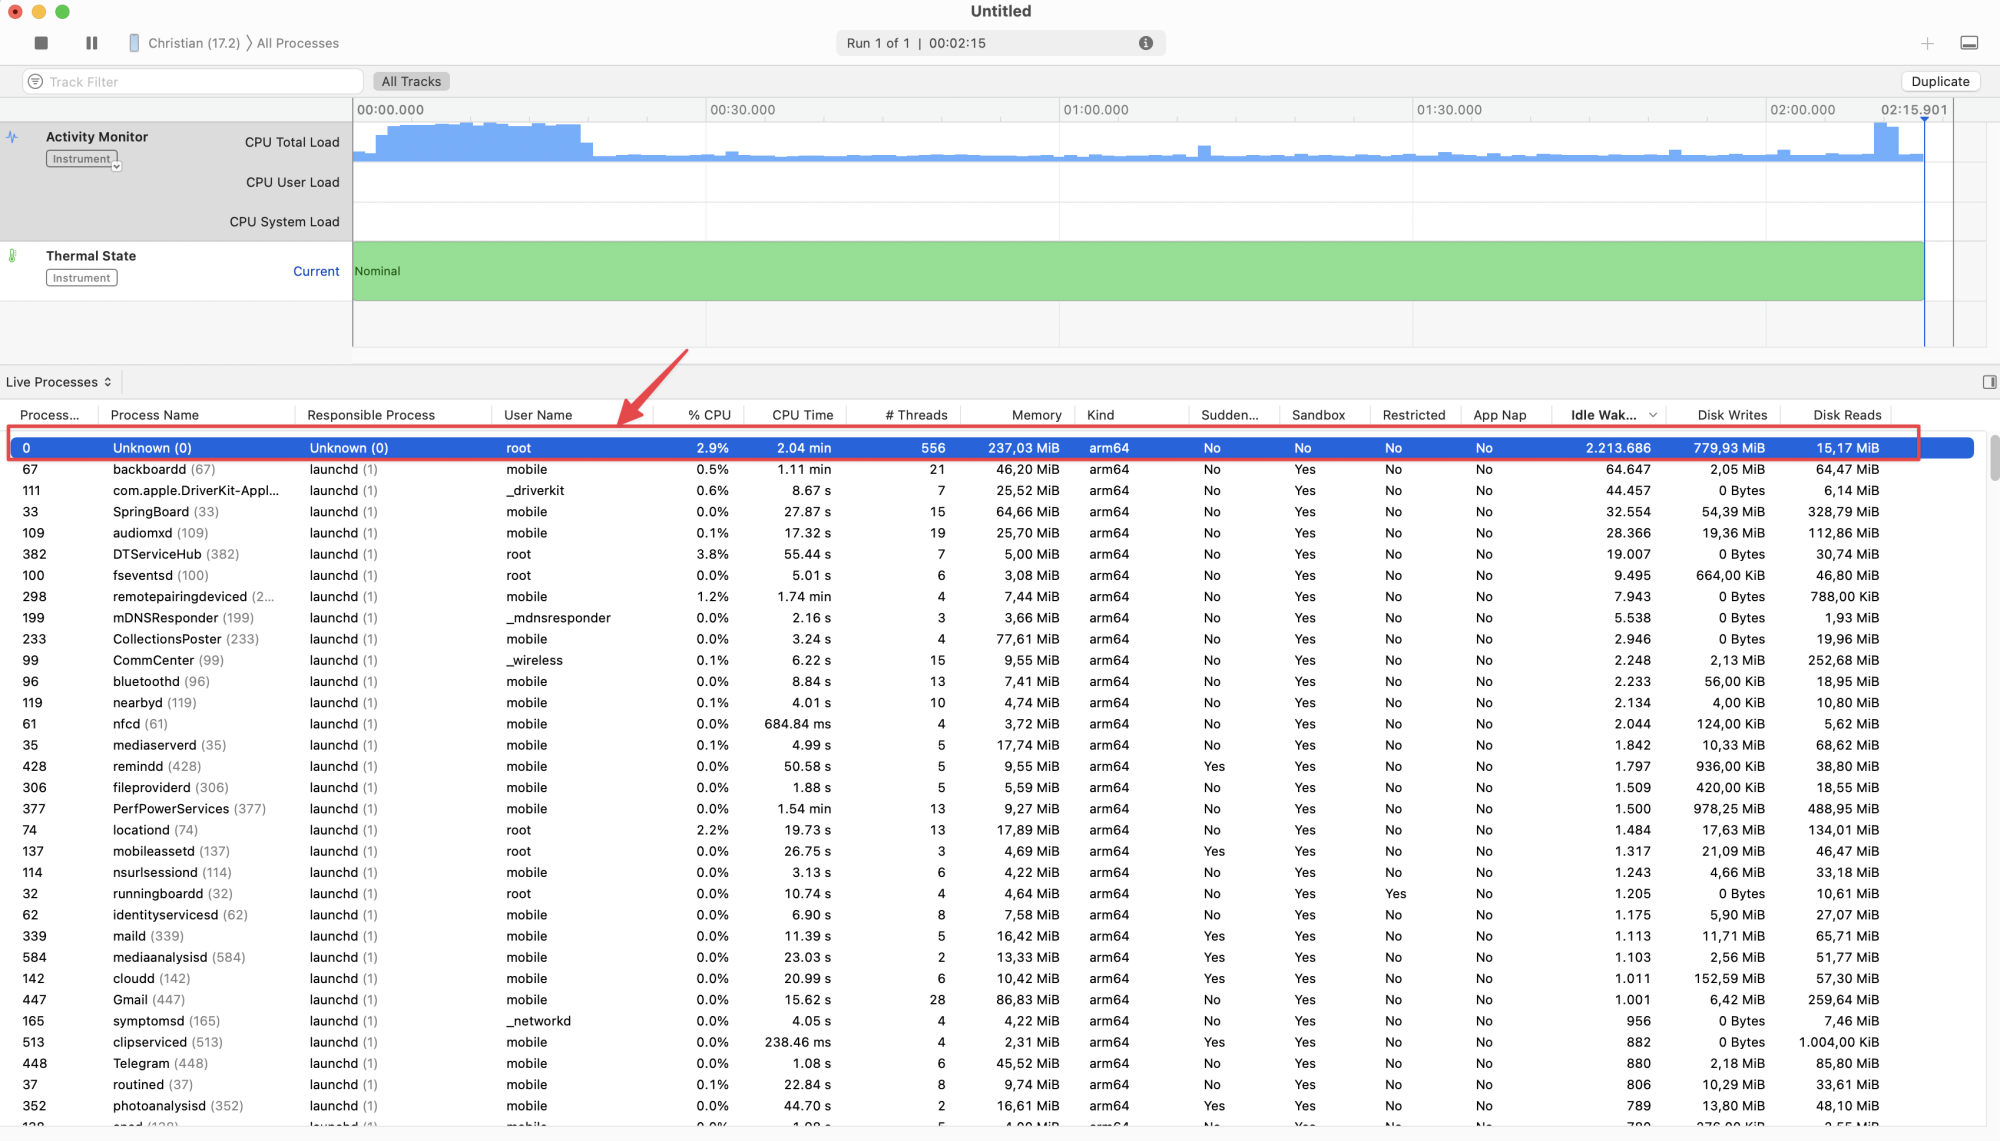Sort table by % CPU column header
Image resolution: width=2000 pixels, height=1141 pixels.
pyautogui.click(x=709, y=415)
